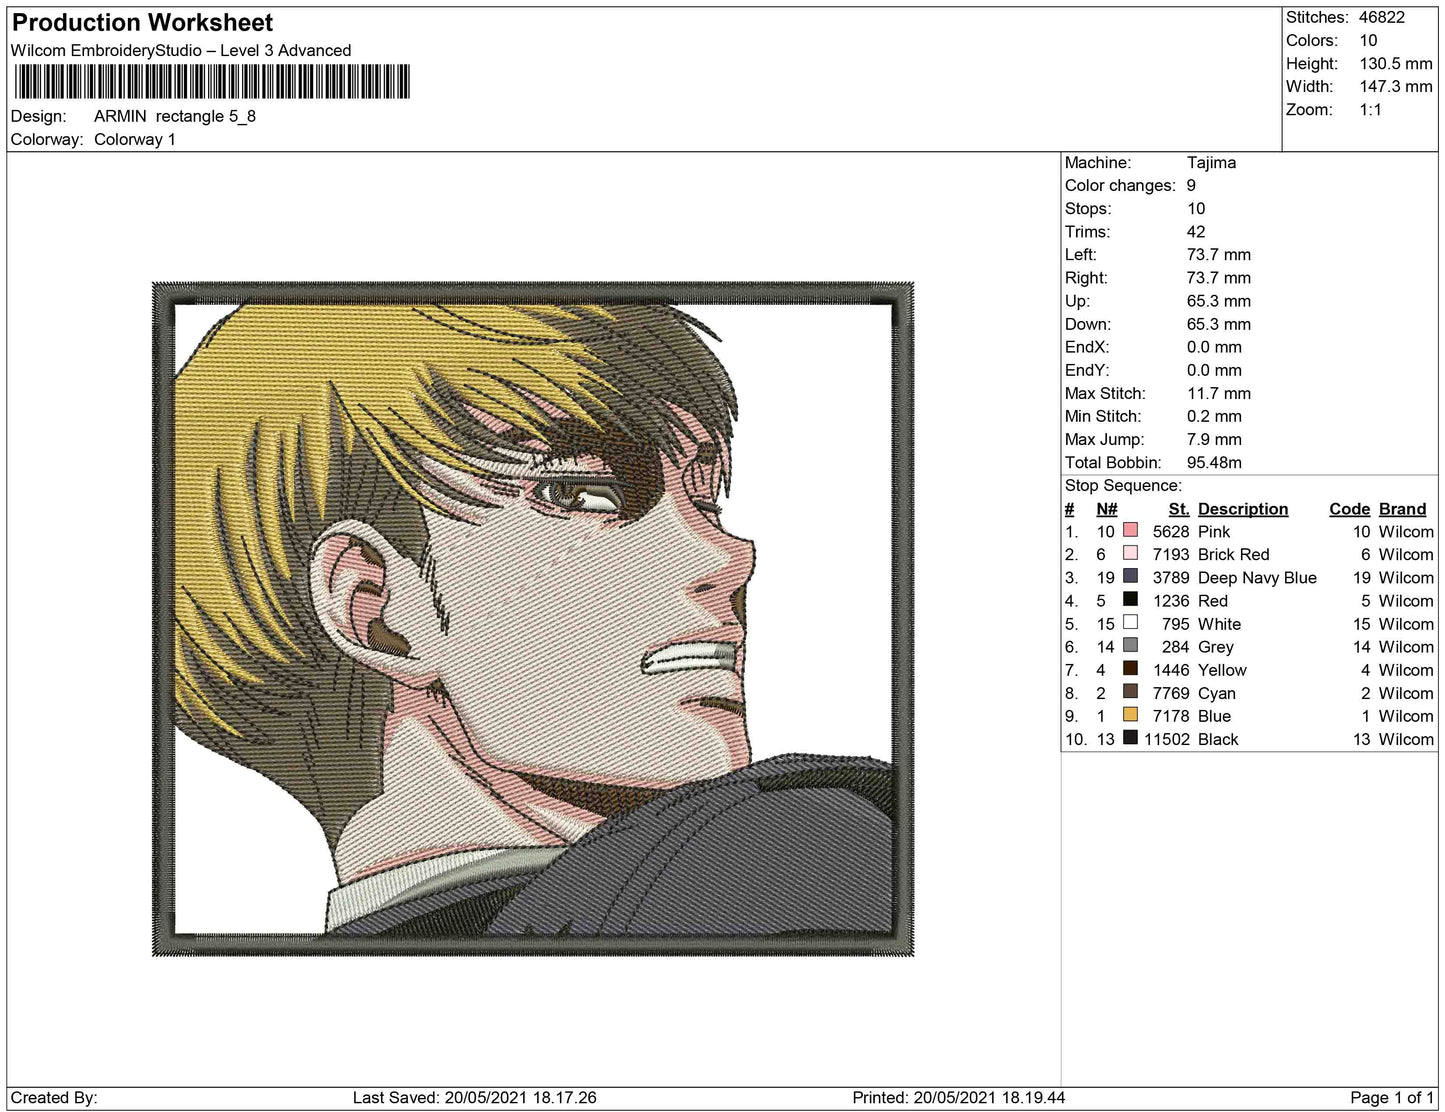Pick the Grey thread color swatch

pos(1130,646)
